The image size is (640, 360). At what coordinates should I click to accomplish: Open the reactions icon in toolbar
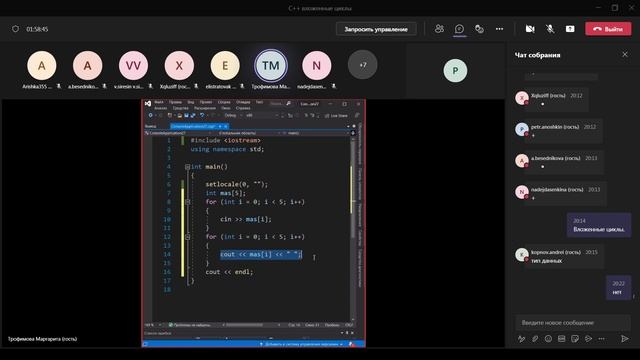tap(479, 29)
